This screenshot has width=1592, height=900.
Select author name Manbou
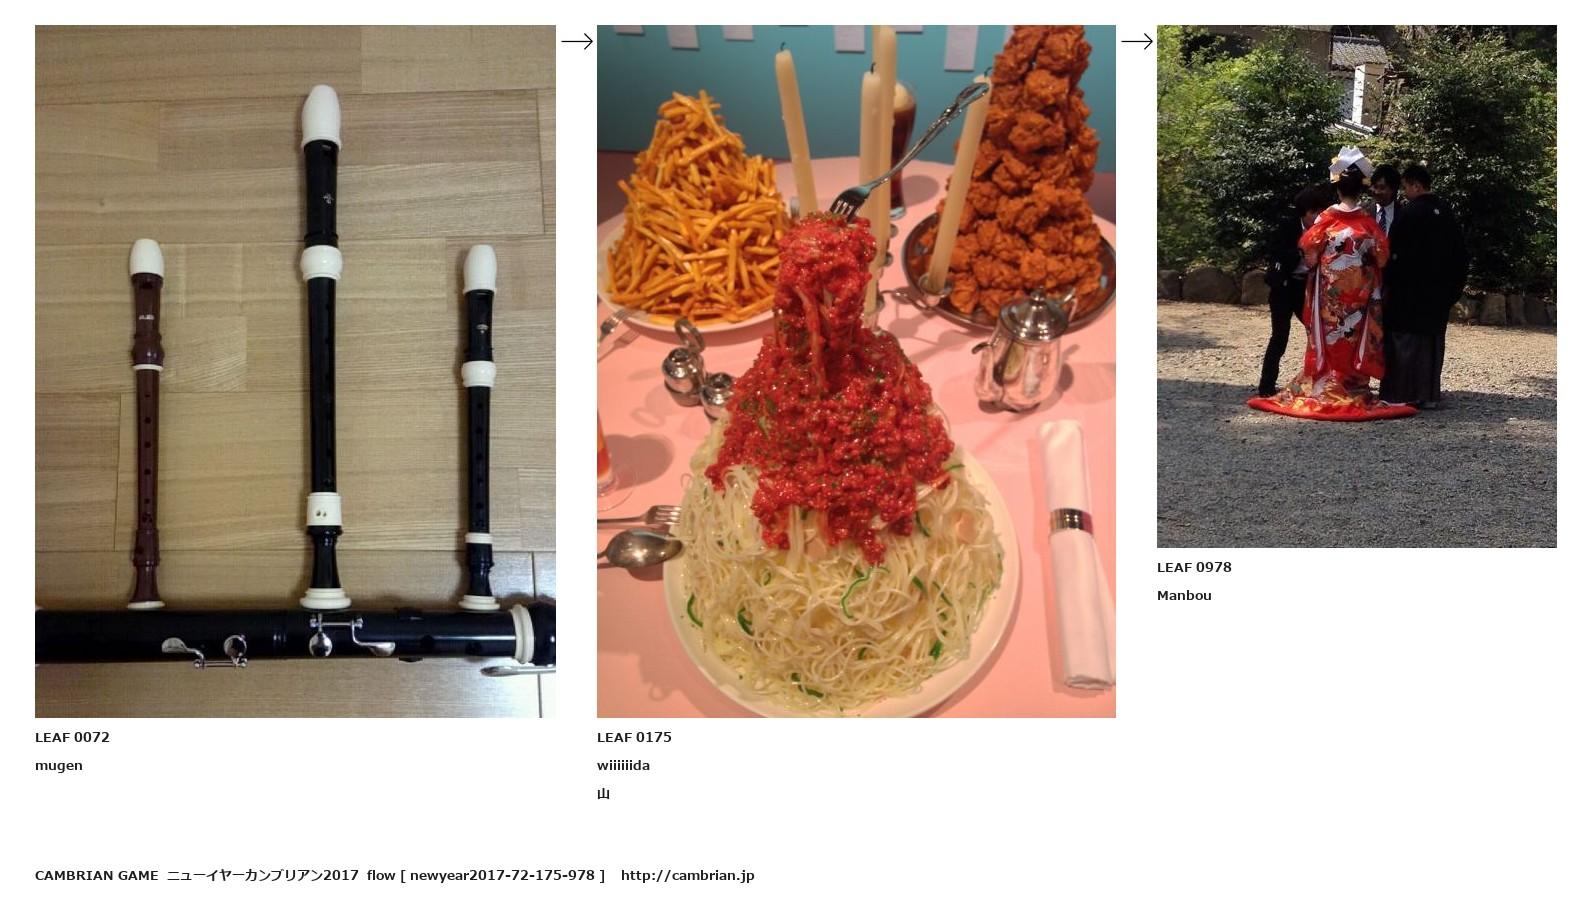click(x=1184, y=595)
